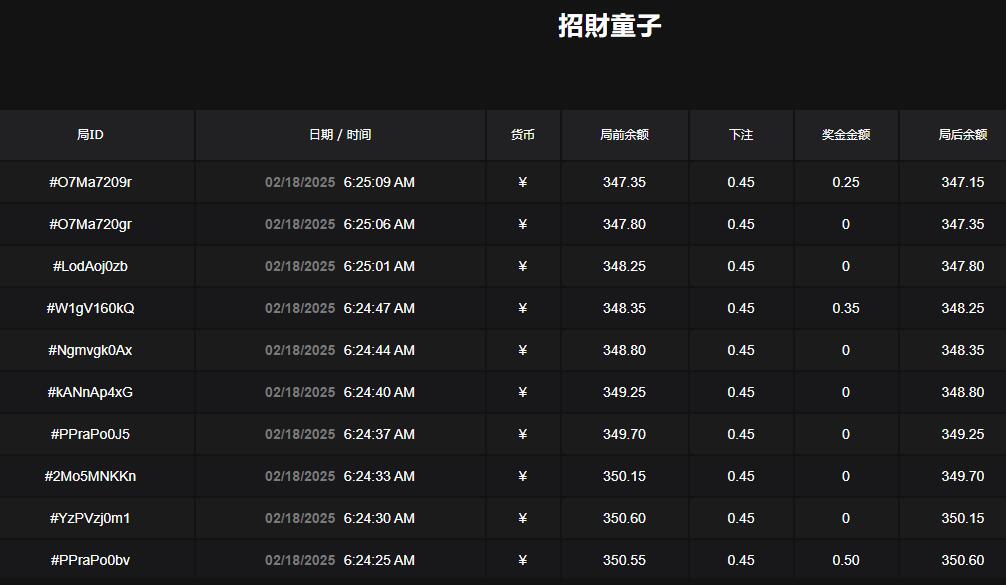
Task: Select the 局后余额 column header
Action: click(961, 135)
